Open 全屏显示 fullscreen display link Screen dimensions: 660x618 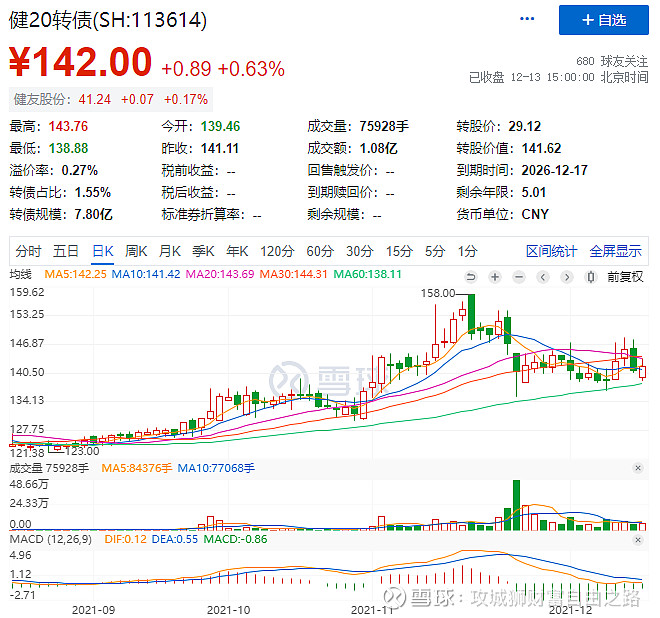tap(615, 251)
